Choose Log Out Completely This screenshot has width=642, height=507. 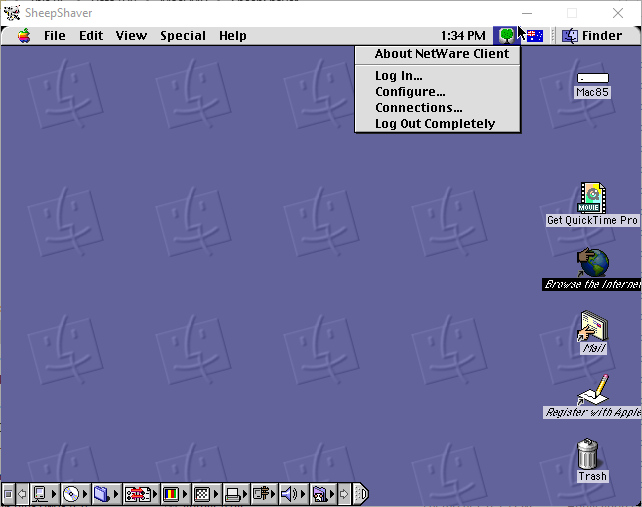[438, 124]
